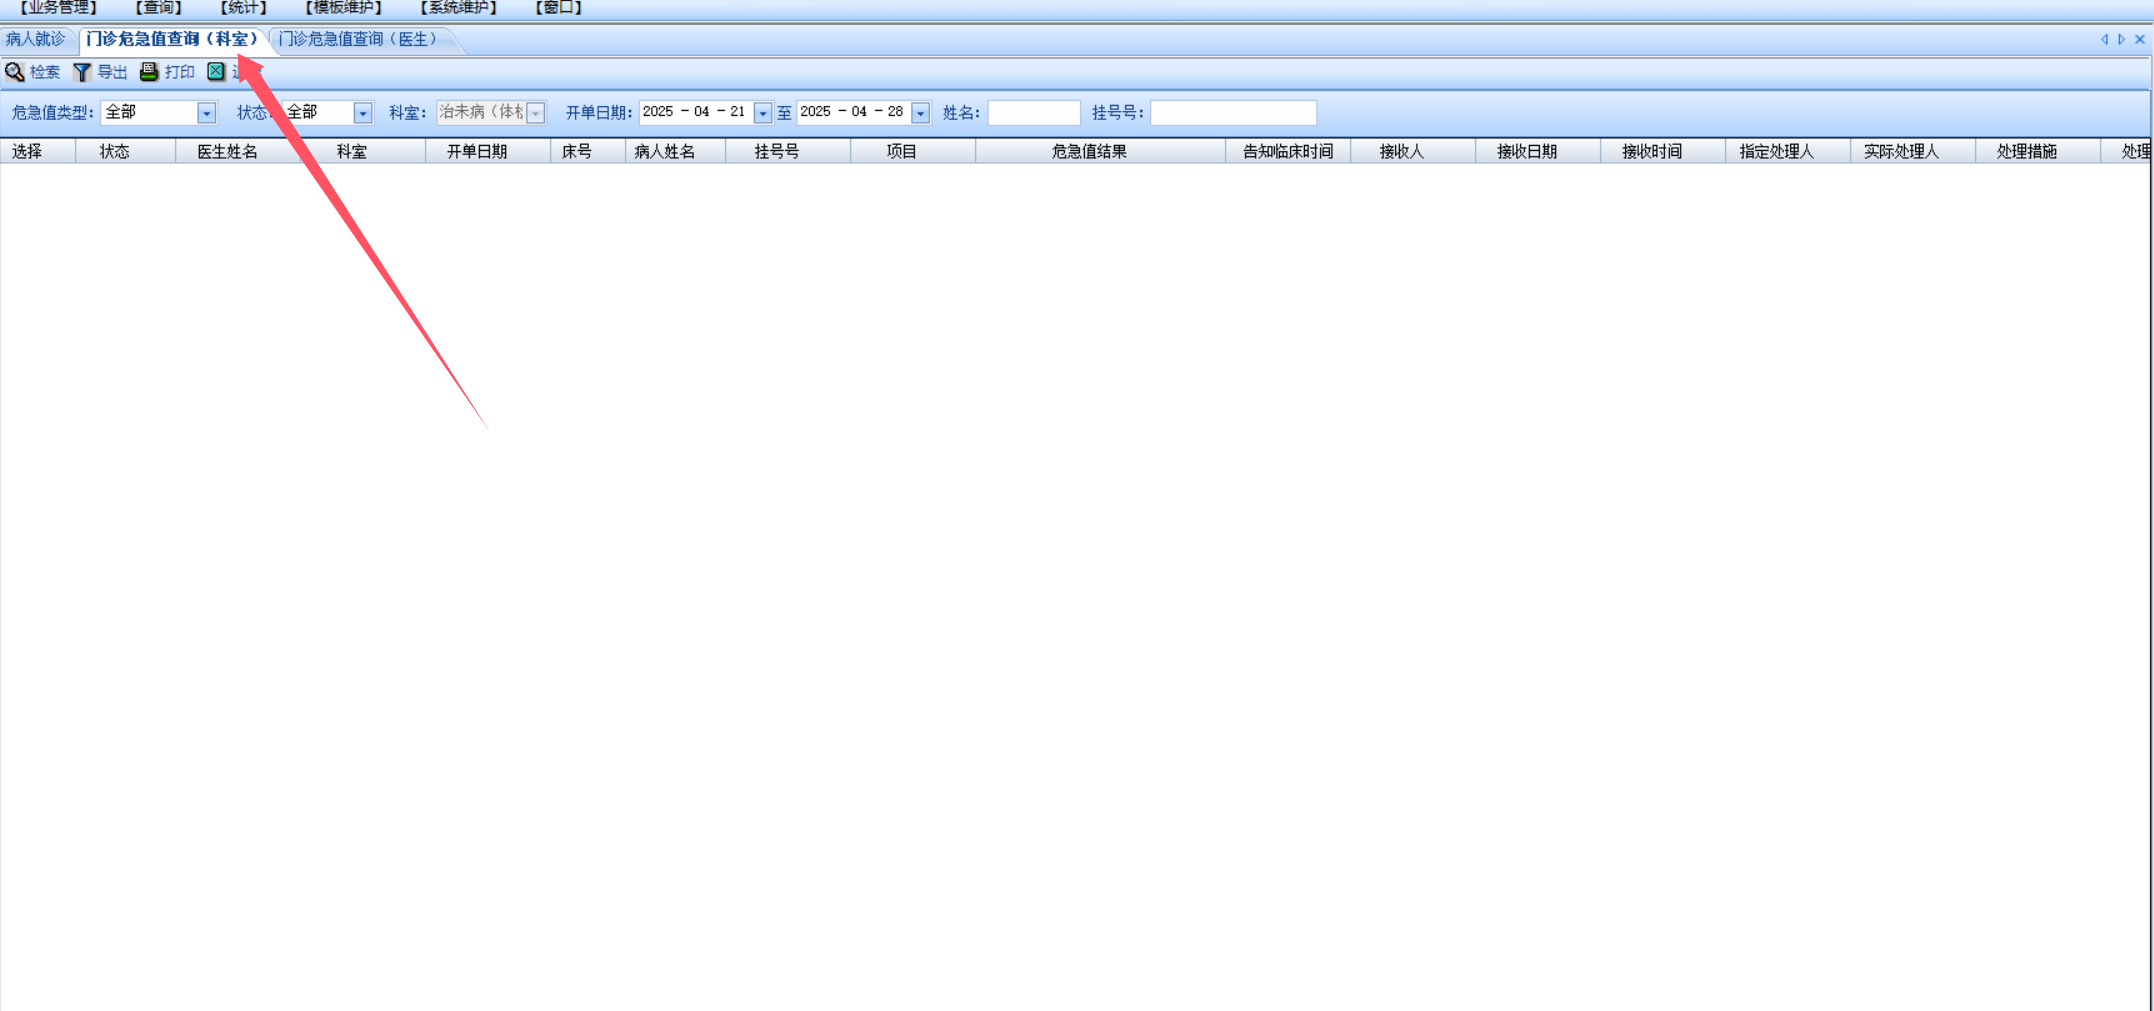
Task: Open the 【查询】 menu
Action: tap(159, 8)
